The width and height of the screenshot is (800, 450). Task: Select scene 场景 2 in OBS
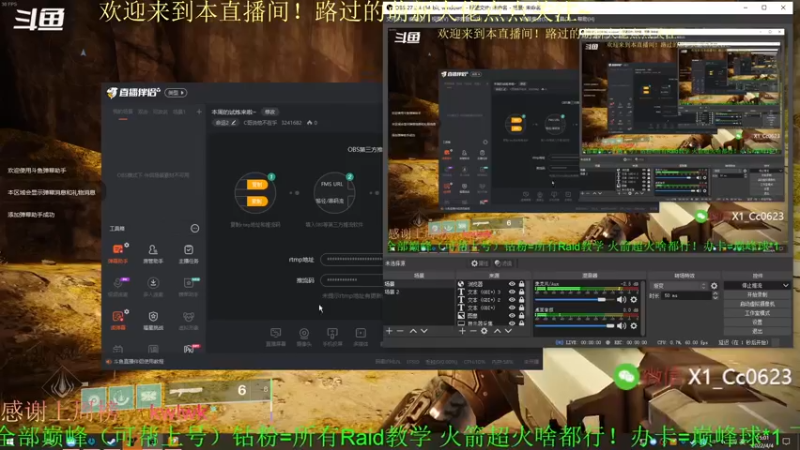click(x=419, y=292)
